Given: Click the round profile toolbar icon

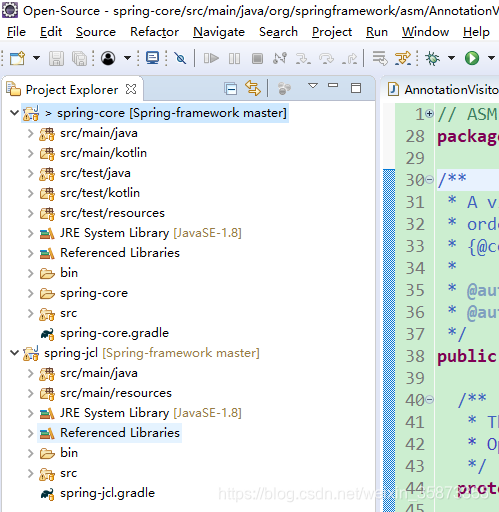Looking at the screenshot, I should click(x=108, y=58).
